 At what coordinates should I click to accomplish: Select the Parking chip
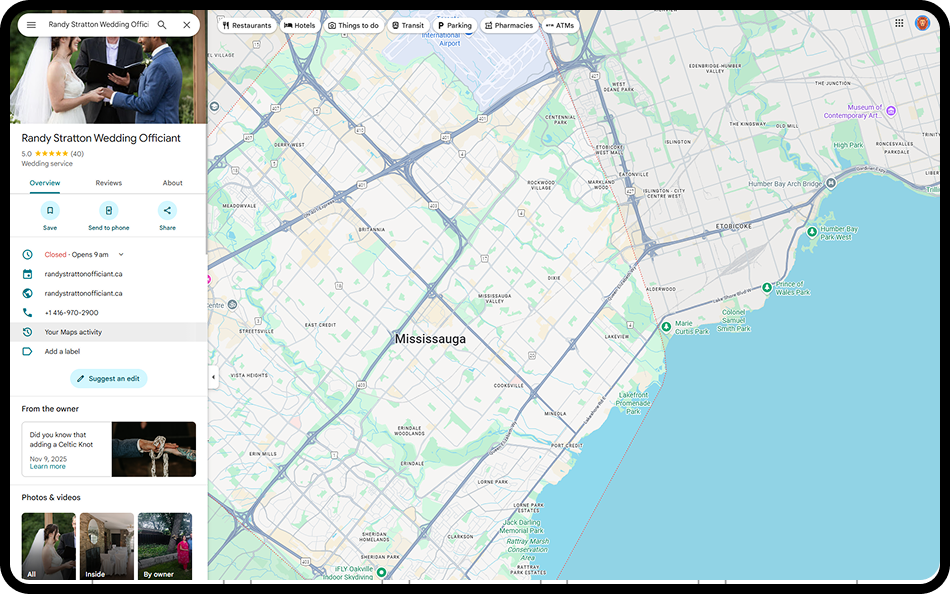[x=454, y=25]
